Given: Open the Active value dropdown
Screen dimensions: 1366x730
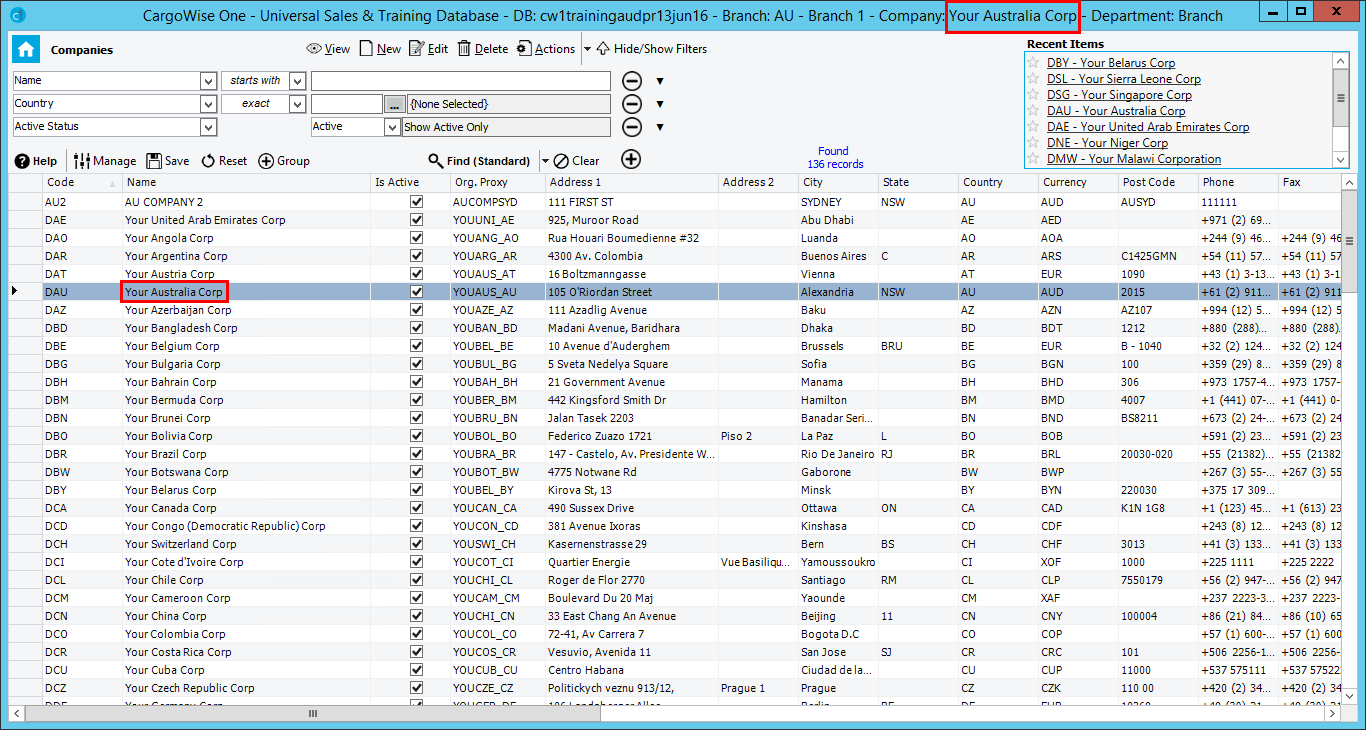Looking at the screenshot, I should pos(392,127).
